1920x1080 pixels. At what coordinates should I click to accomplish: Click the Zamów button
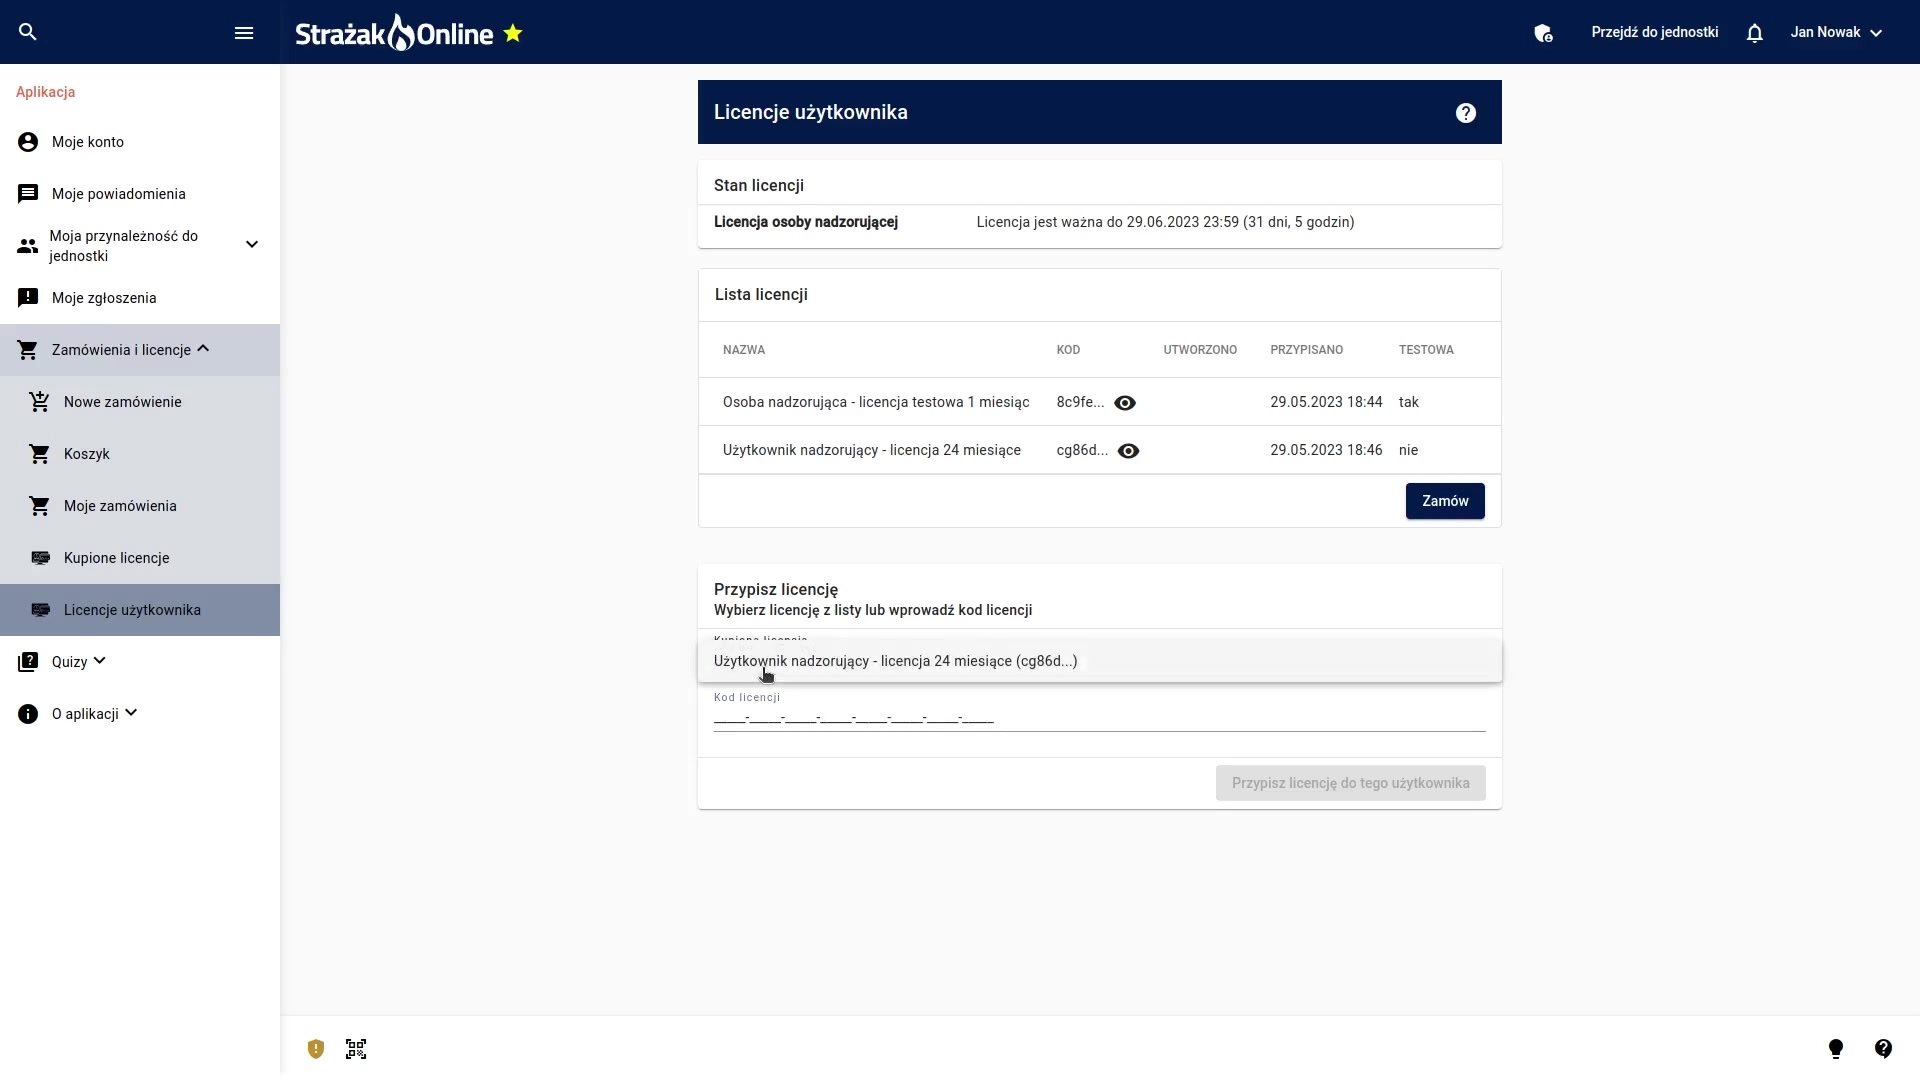[x=1445, y=501]
